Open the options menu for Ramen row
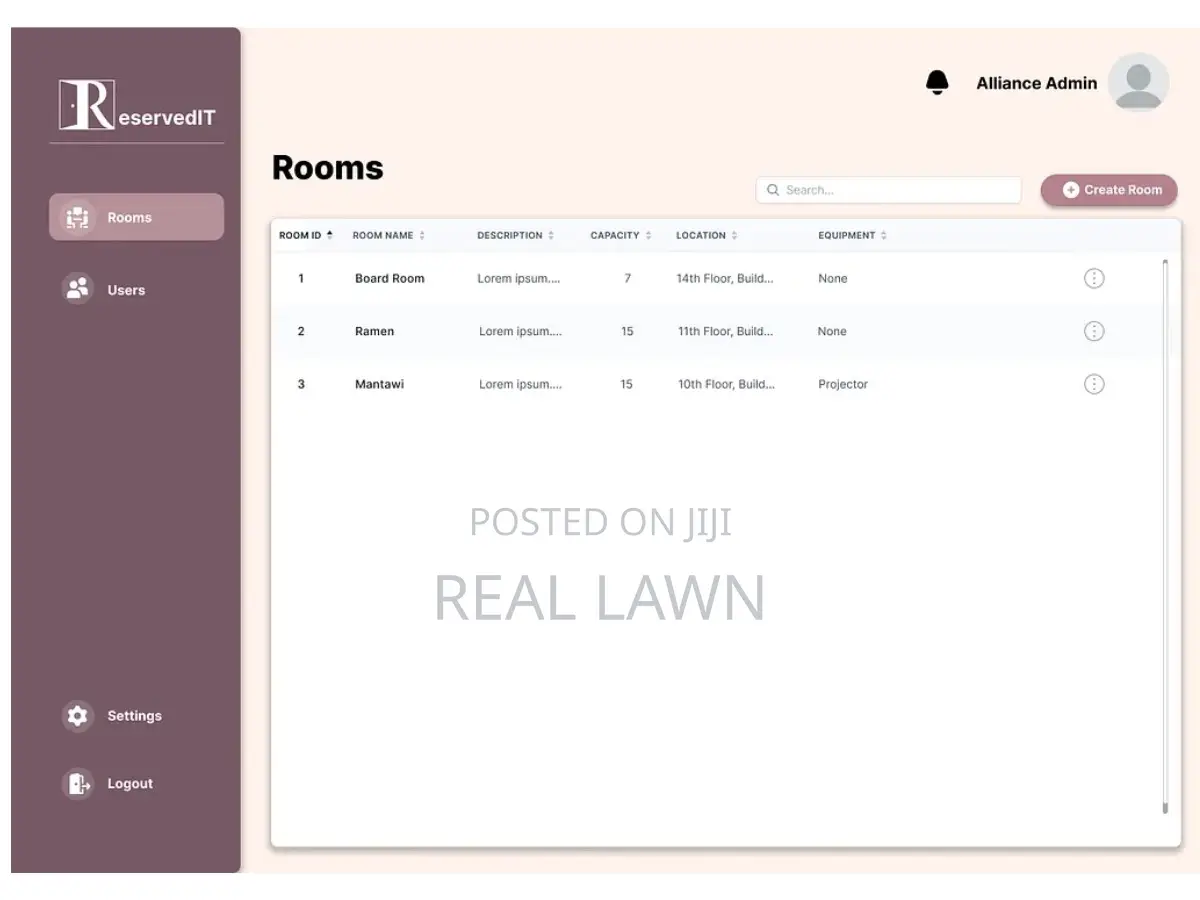Image resolution: width=1200 pixels, height=900 pixels. pos(1094,331)
